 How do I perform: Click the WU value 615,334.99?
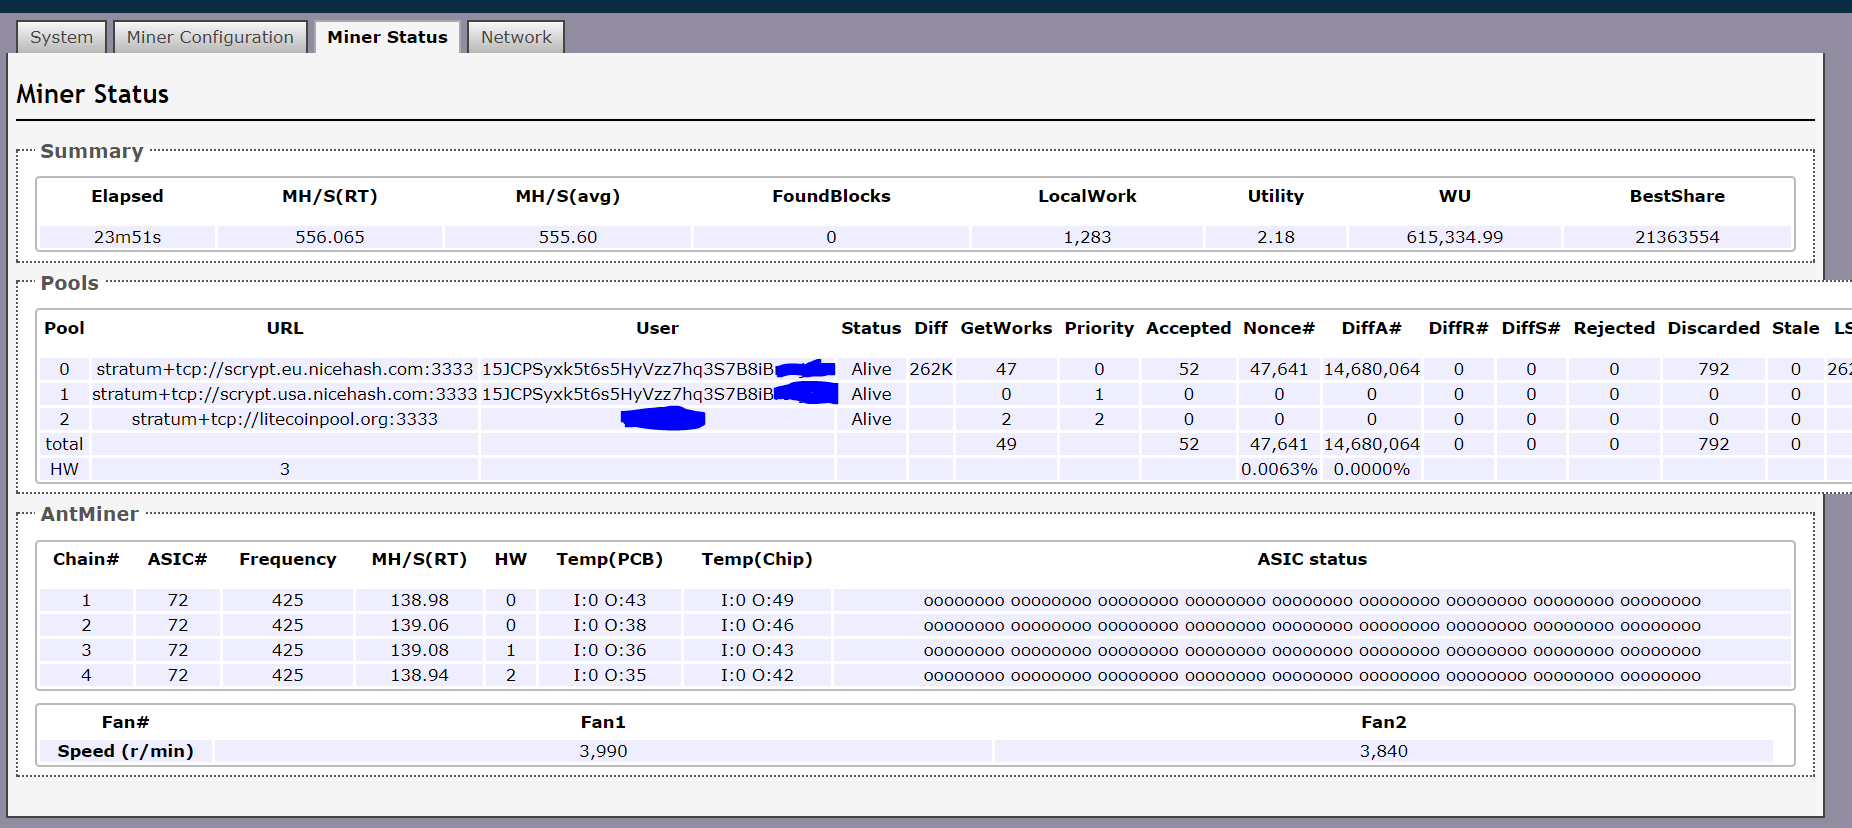tap(1454, 237)
